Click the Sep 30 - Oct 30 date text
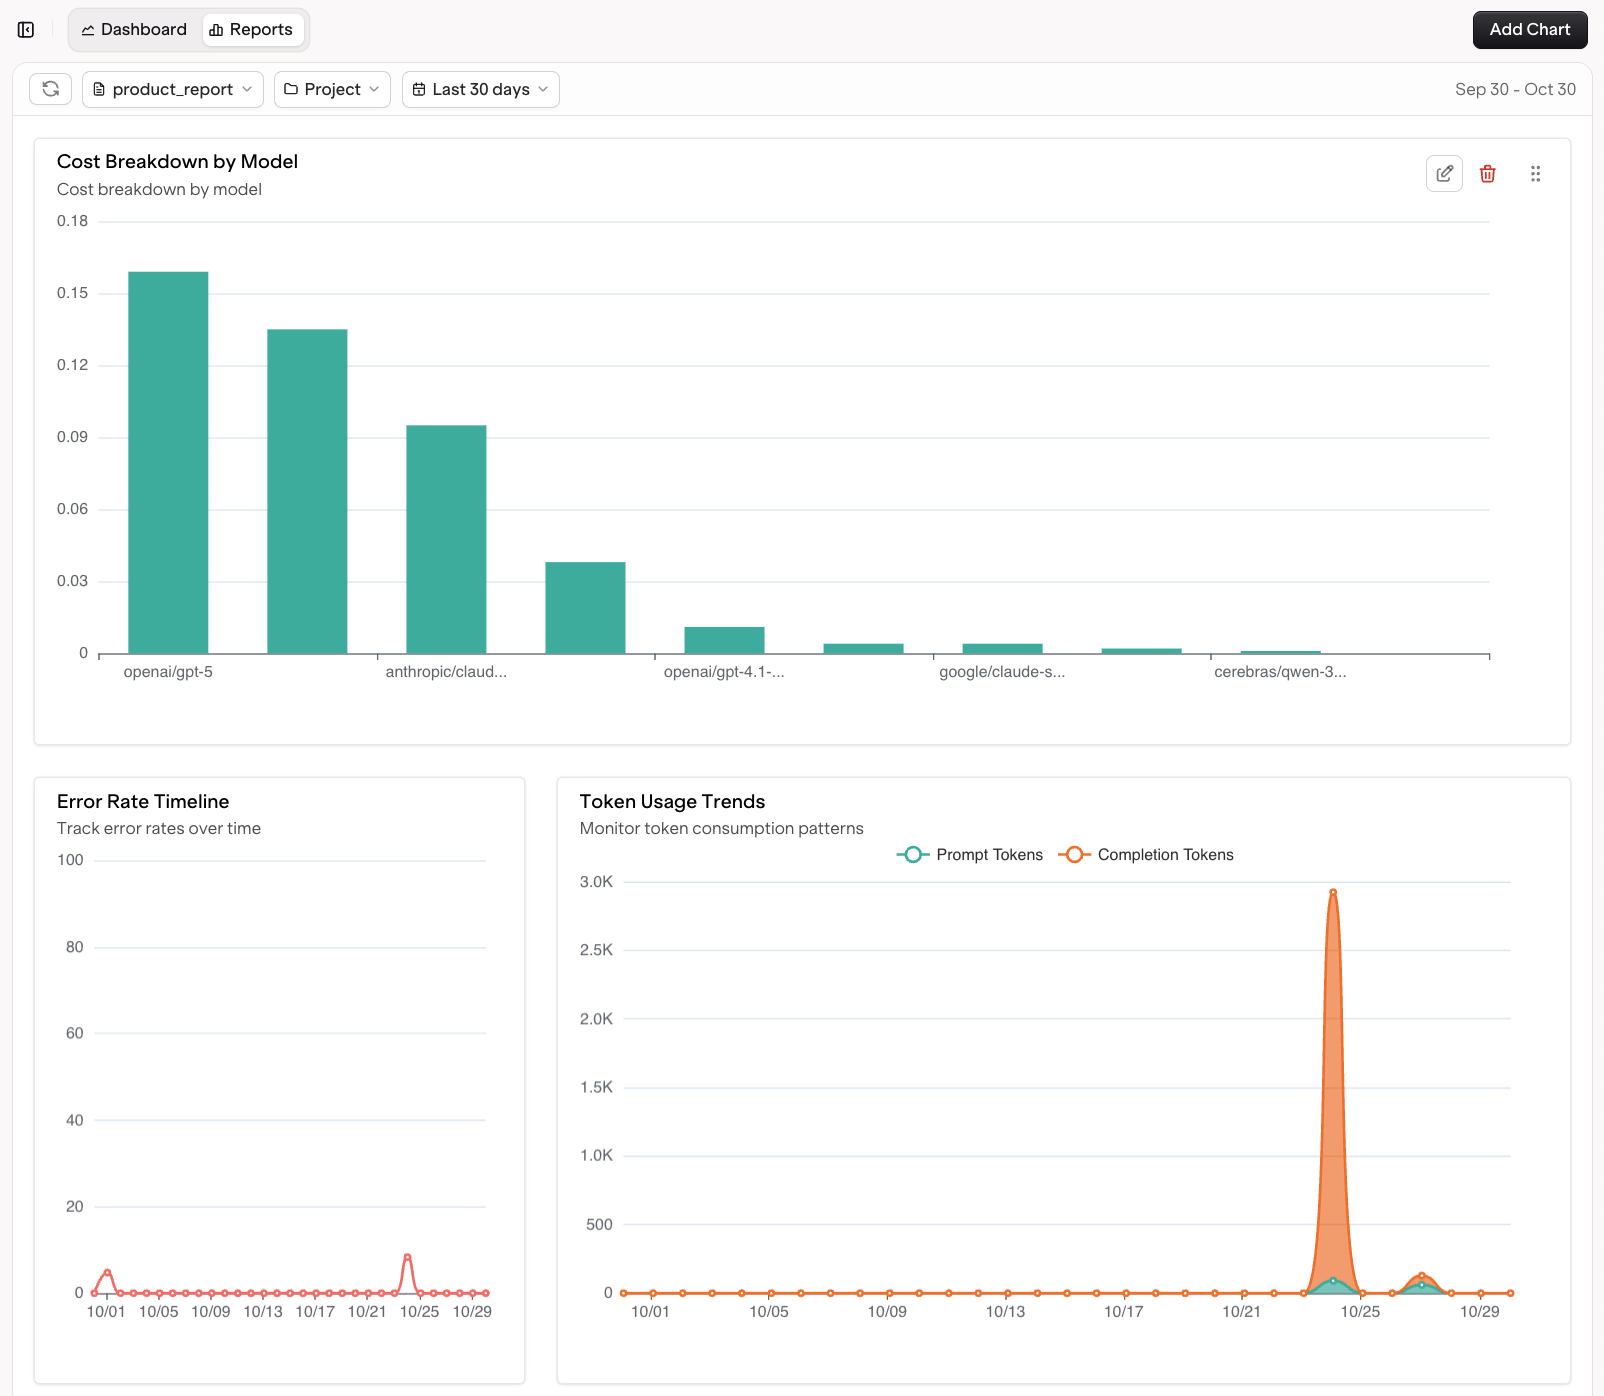 click(x=1515, y=89)
